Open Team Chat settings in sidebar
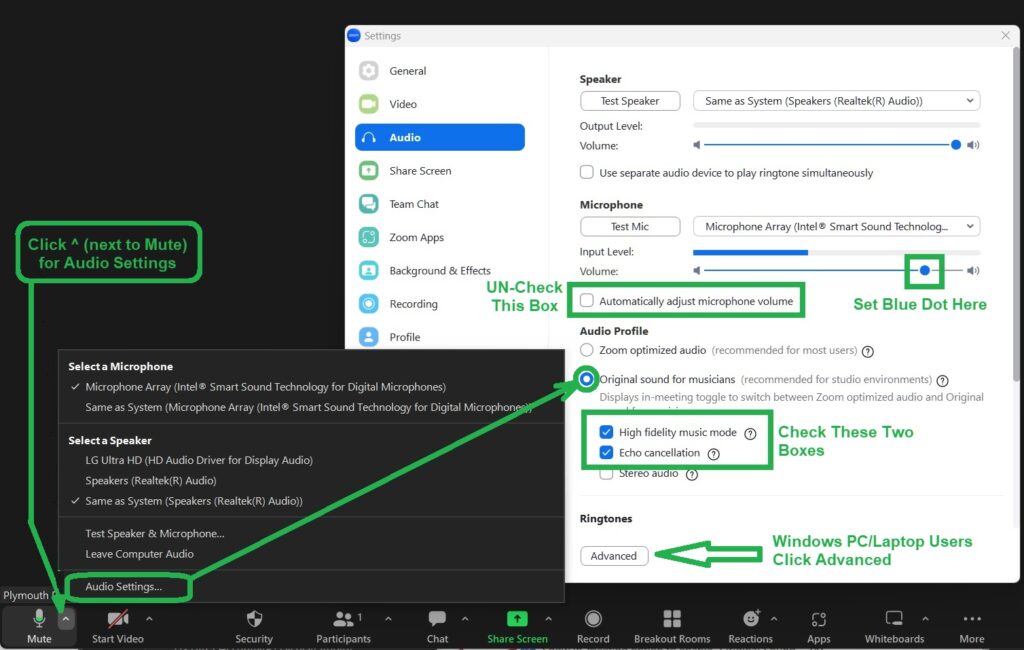This screenshot has width=1024, height=650. click(440, 204)
